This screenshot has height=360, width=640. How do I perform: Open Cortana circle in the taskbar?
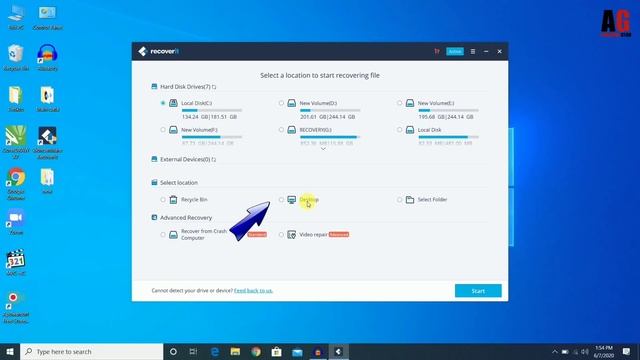tap(173, 352)
